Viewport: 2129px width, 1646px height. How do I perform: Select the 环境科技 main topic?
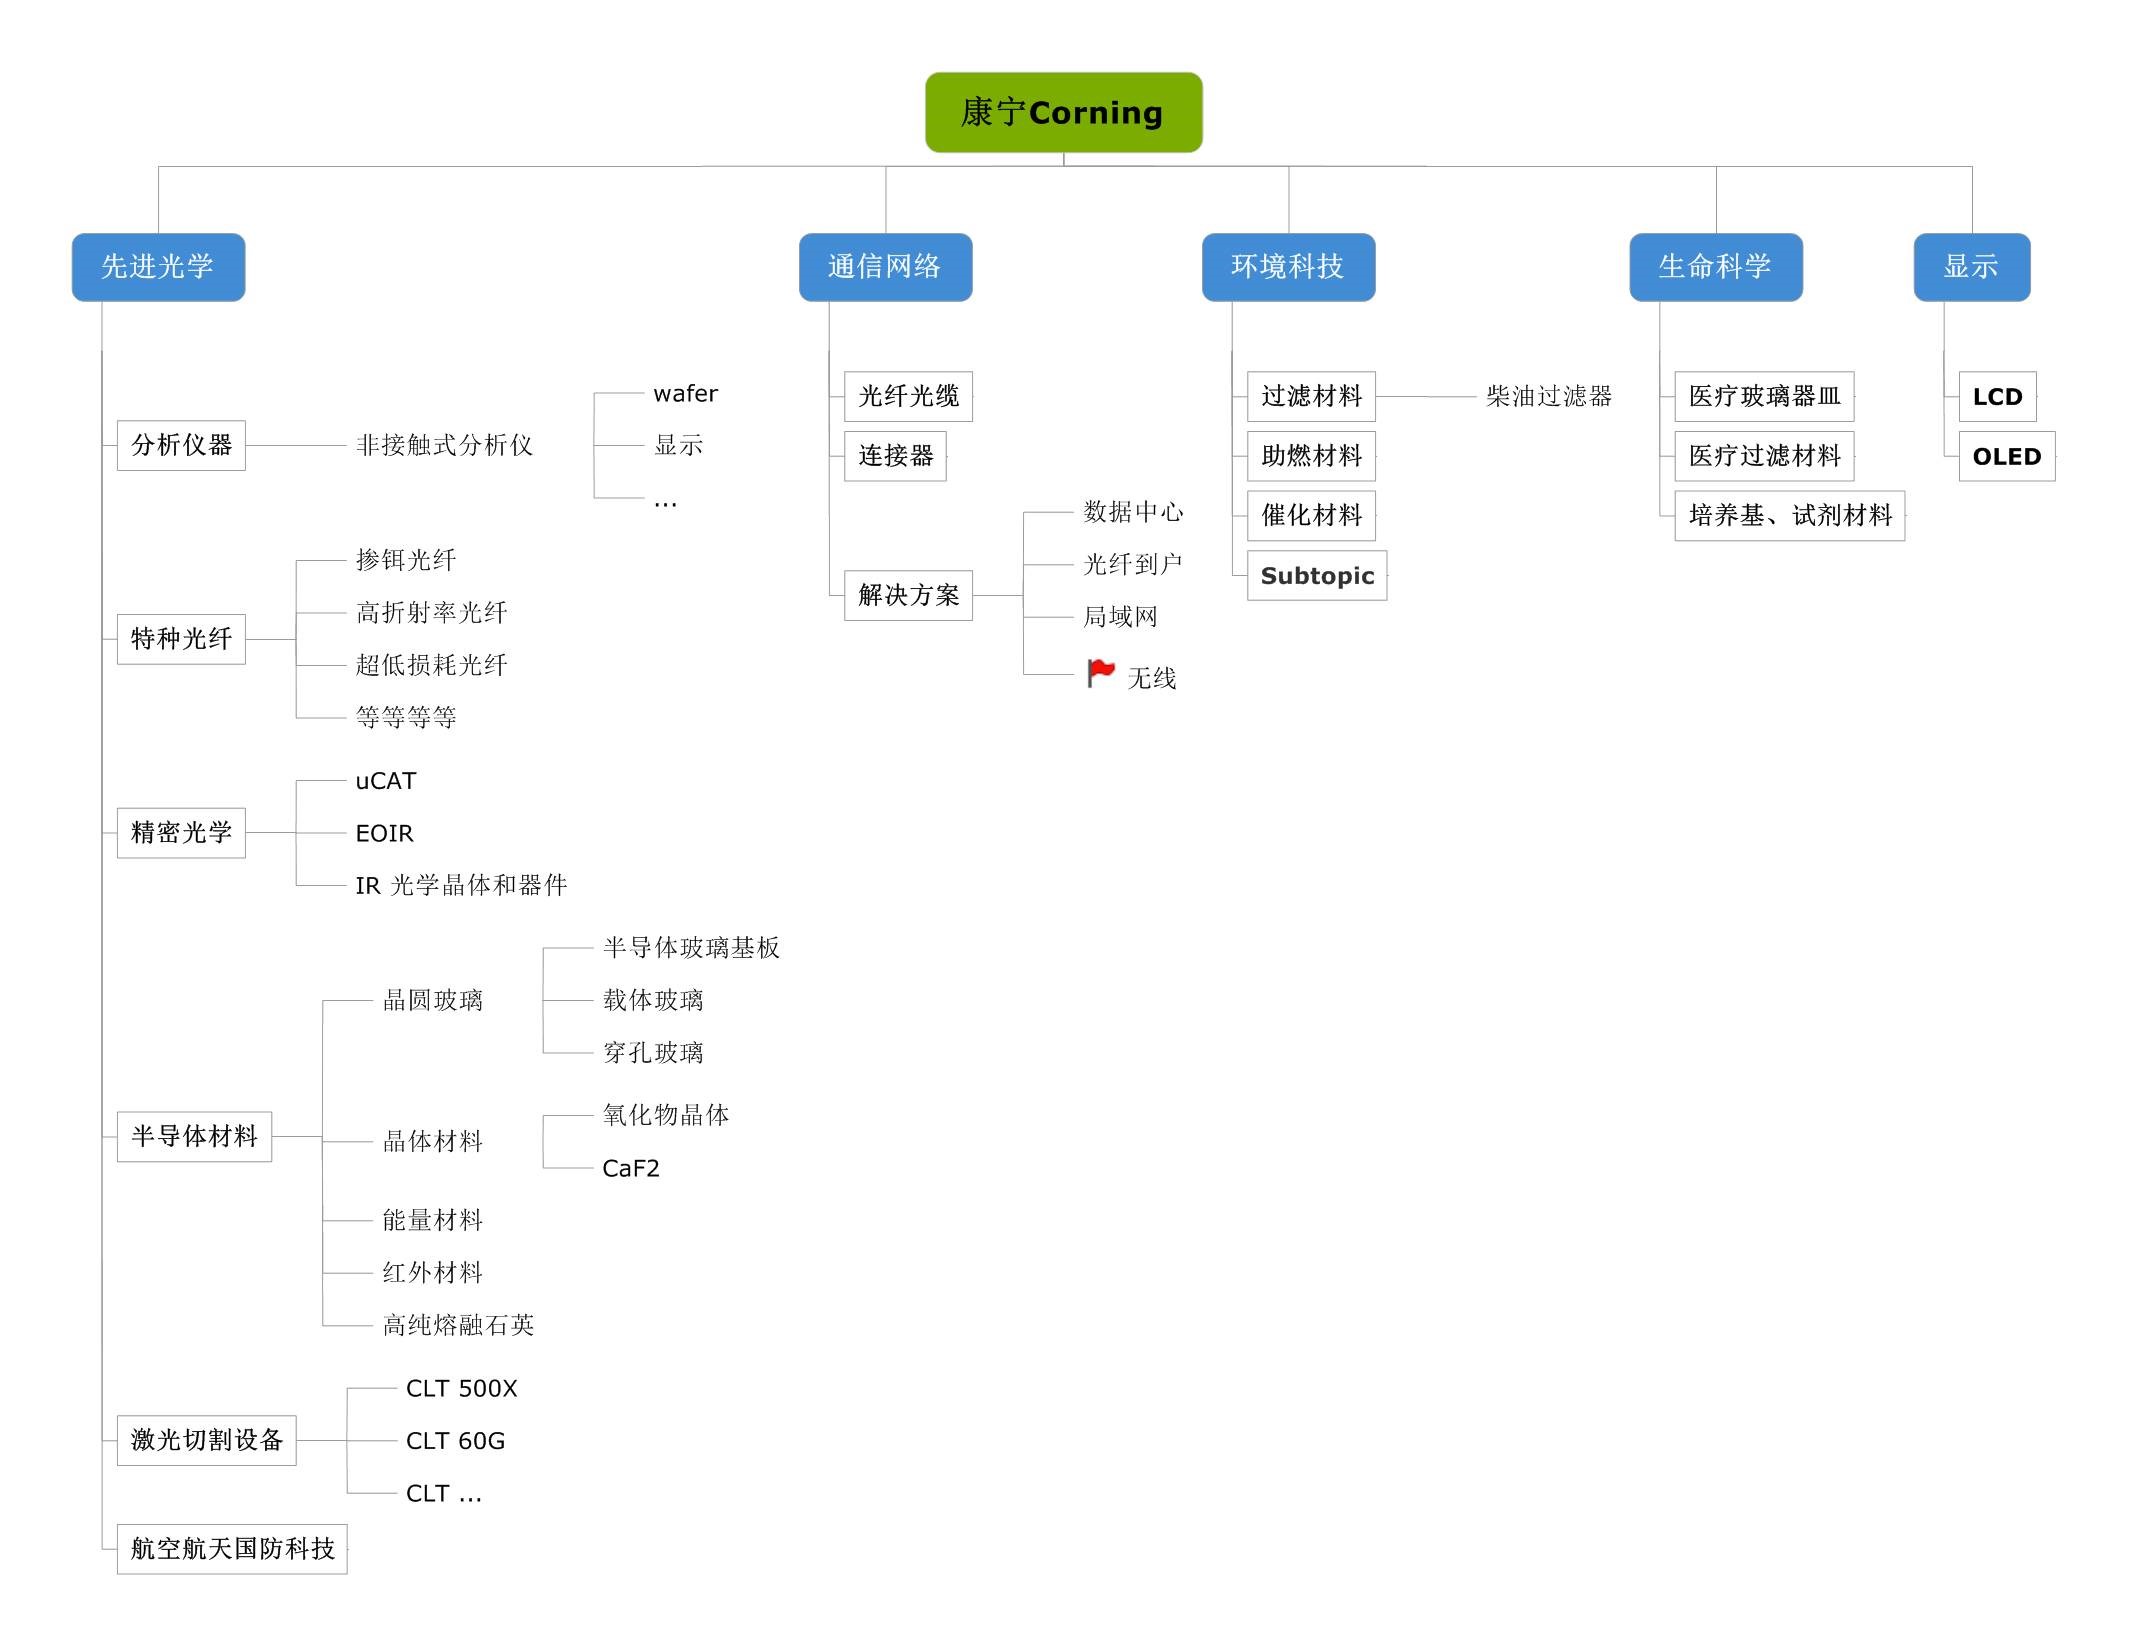(1288, 267)
